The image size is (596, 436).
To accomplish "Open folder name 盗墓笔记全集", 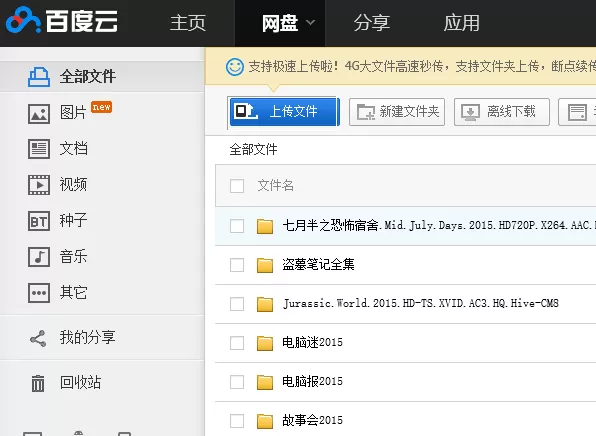I will point(318,265).
